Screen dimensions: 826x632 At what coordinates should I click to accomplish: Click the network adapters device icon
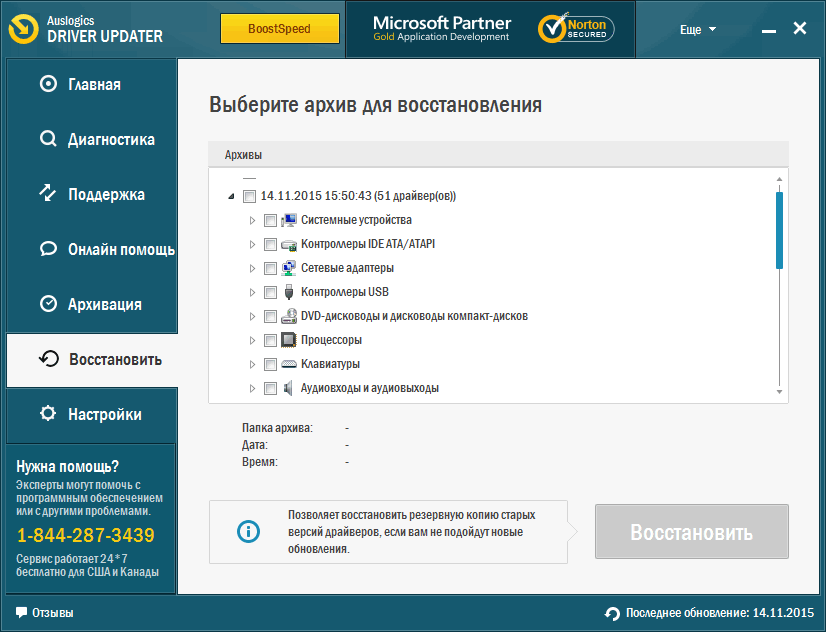pyautogui.click(x=289, y=268)
